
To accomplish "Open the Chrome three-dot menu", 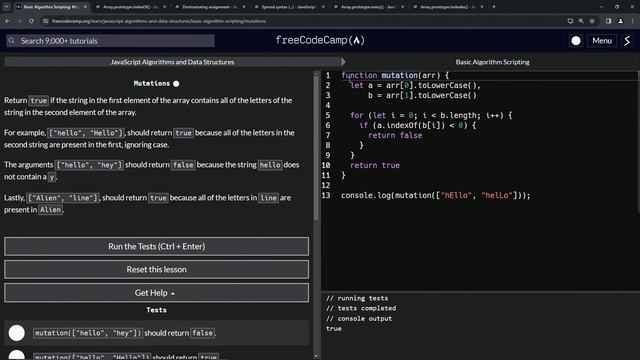I will tap(633, 21).
